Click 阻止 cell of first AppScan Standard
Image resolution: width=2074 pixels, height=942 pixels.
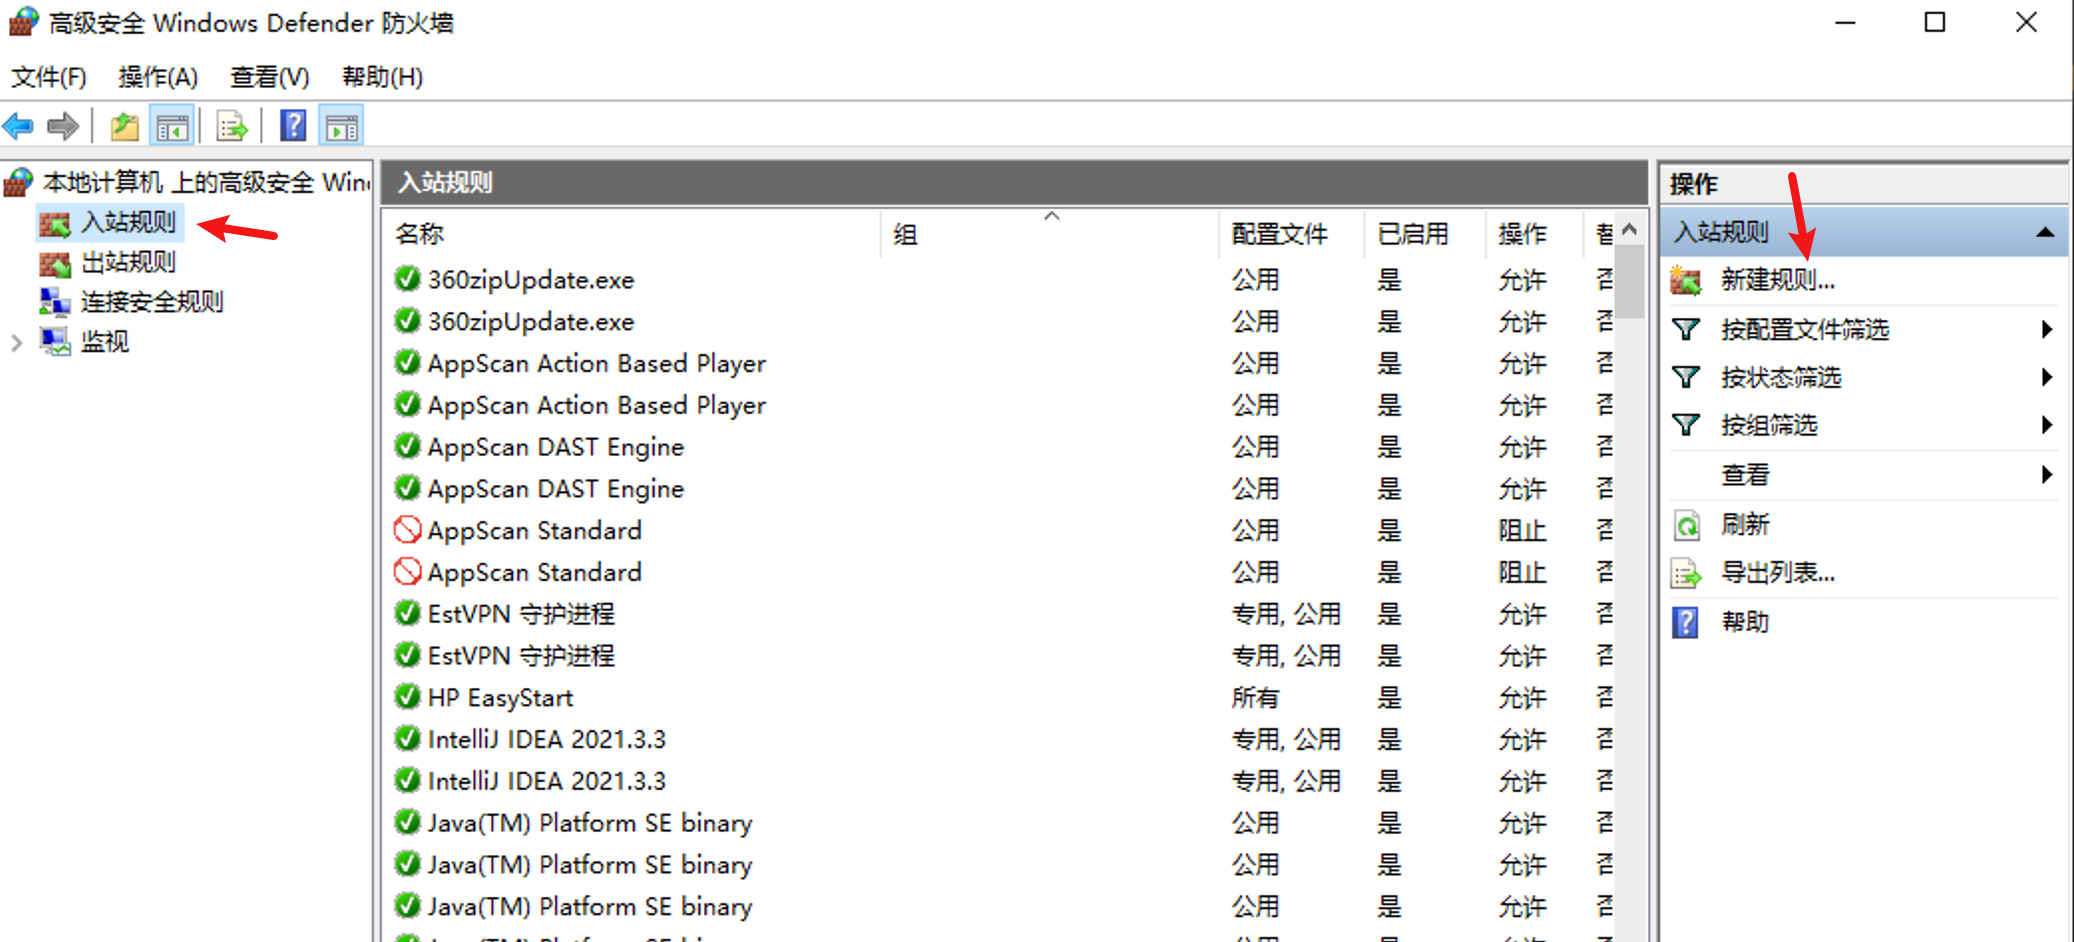[1523, 530]
